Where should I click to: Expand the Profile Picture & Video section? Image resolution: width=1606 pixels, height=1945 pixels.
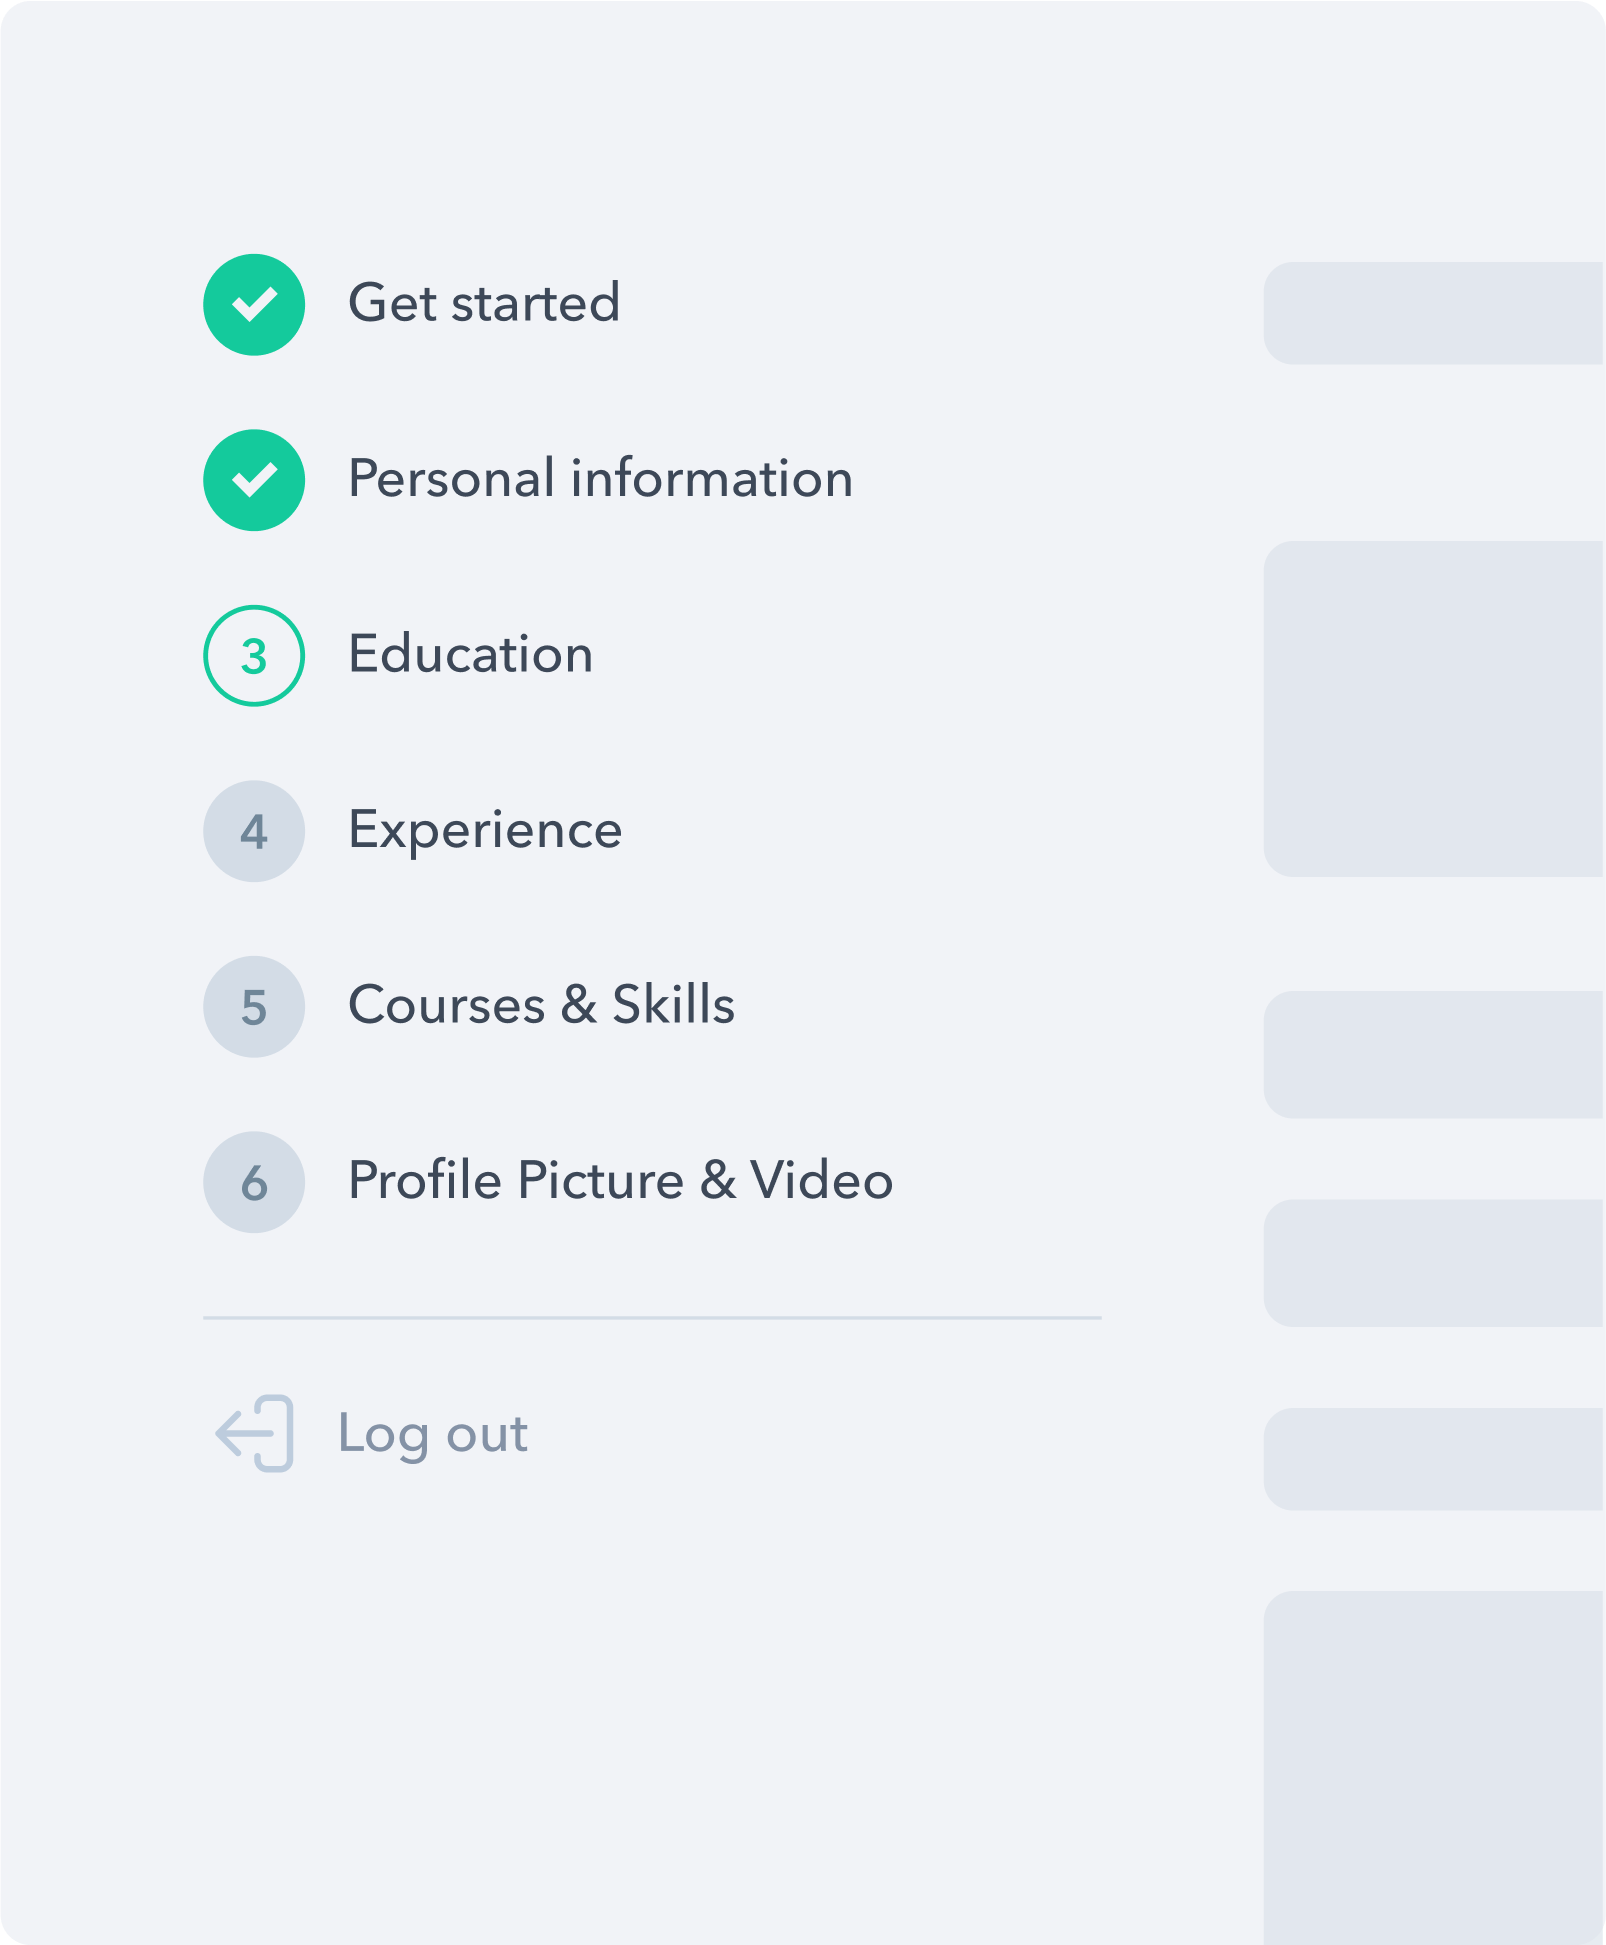(x=620, y=1182)
